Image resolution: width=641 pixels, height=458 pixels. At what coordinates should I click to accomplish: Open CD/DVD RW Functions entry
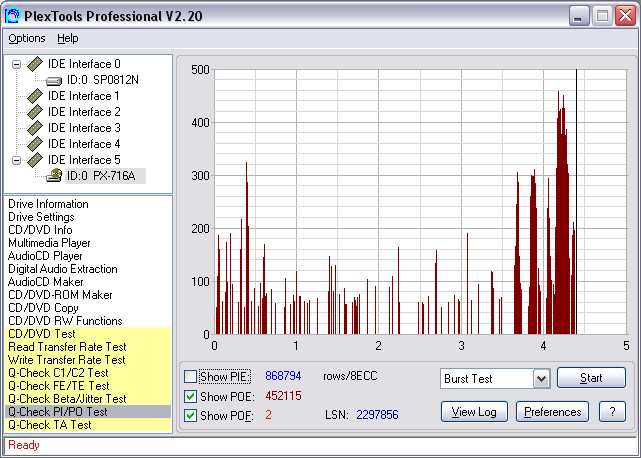pyautogui.click(x=65, y=321)
